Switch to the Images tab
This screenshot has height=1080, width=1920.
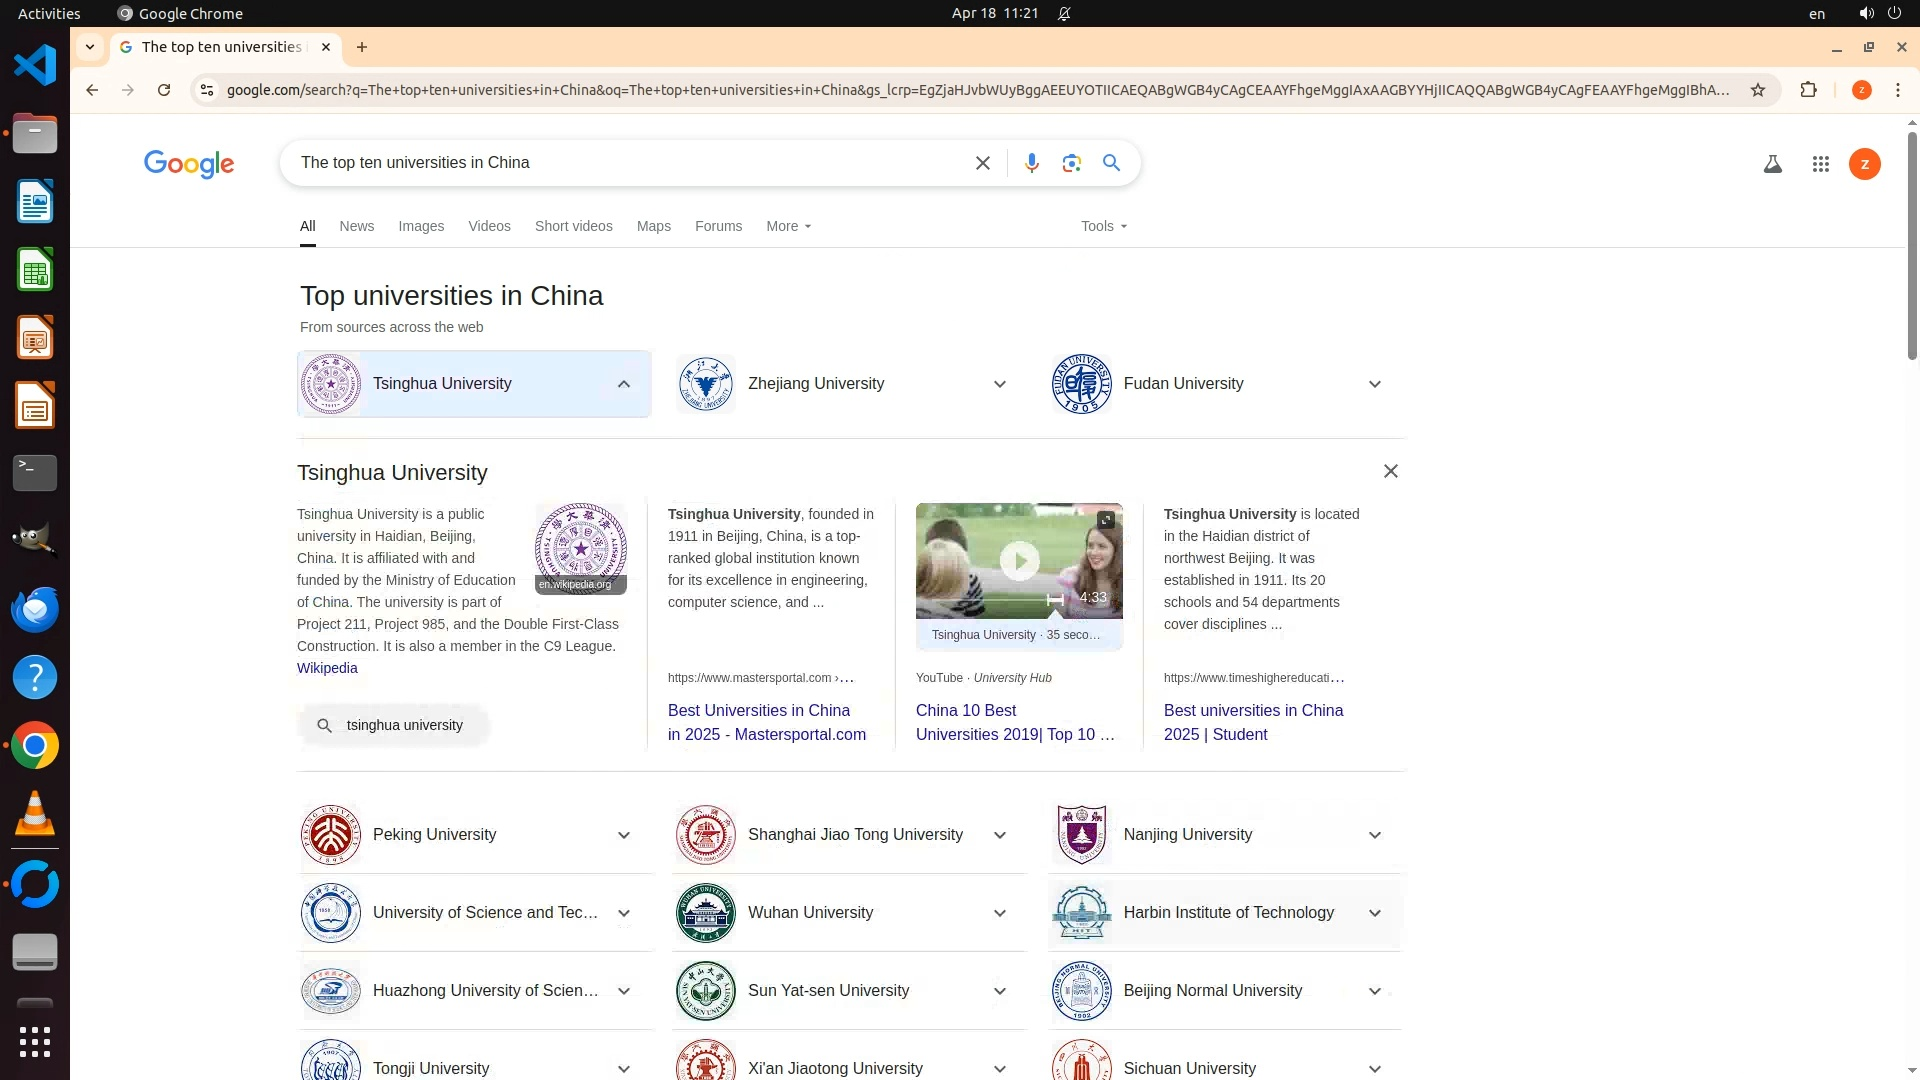(x=420, y=226)
